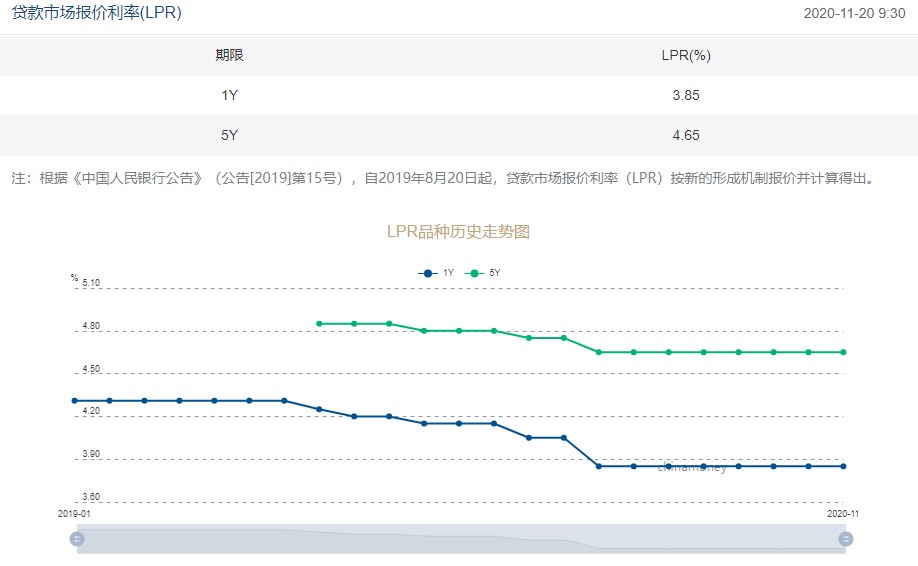Image resolution: width=918 pixels, height=566 pixels.
Task: Click the 2020-11-20 9:30 timestamp
Action: (854, 13)
